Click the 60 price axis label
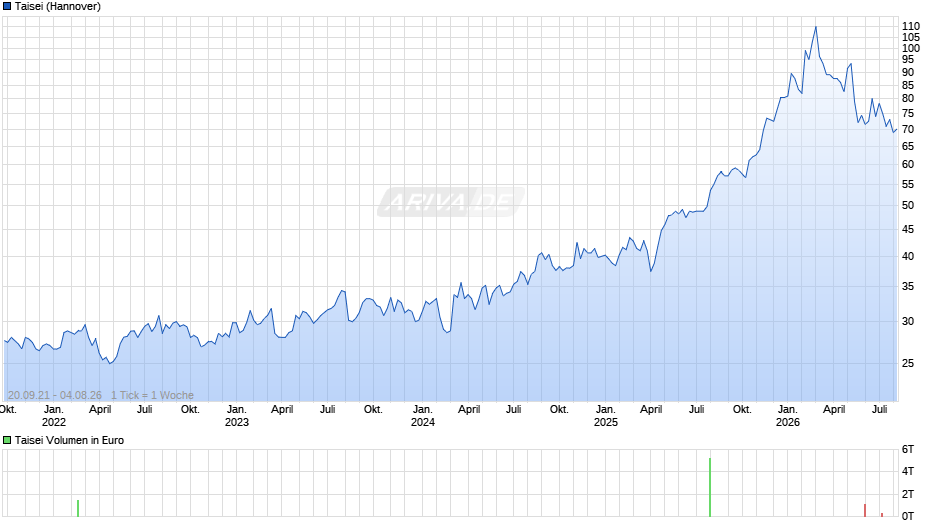 coord(908,164)
